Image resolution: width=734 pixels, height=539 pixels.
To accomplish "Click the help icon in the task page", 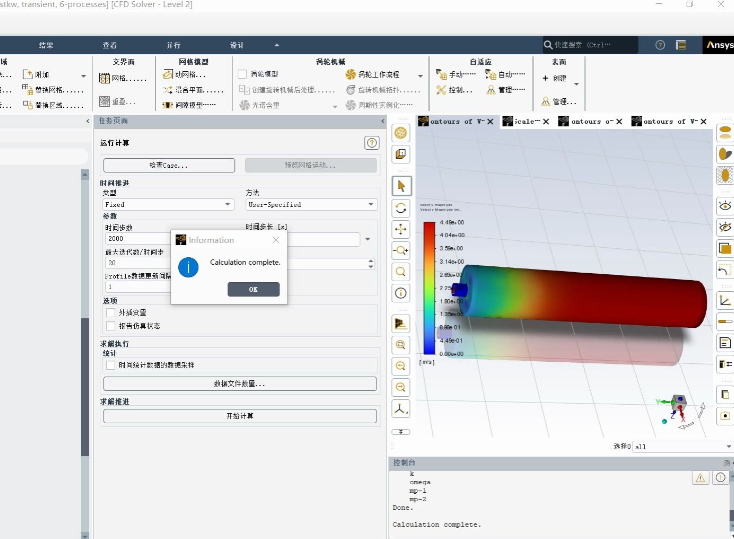I will [x=372, y=143].
